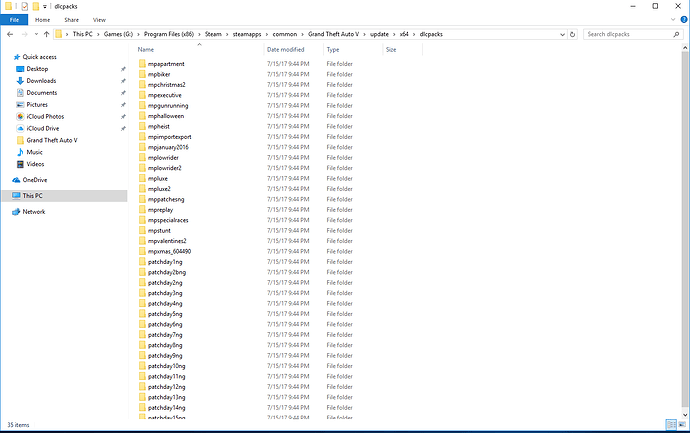Click Games (G:) breadcrumb segment

(x=118, y=34)
